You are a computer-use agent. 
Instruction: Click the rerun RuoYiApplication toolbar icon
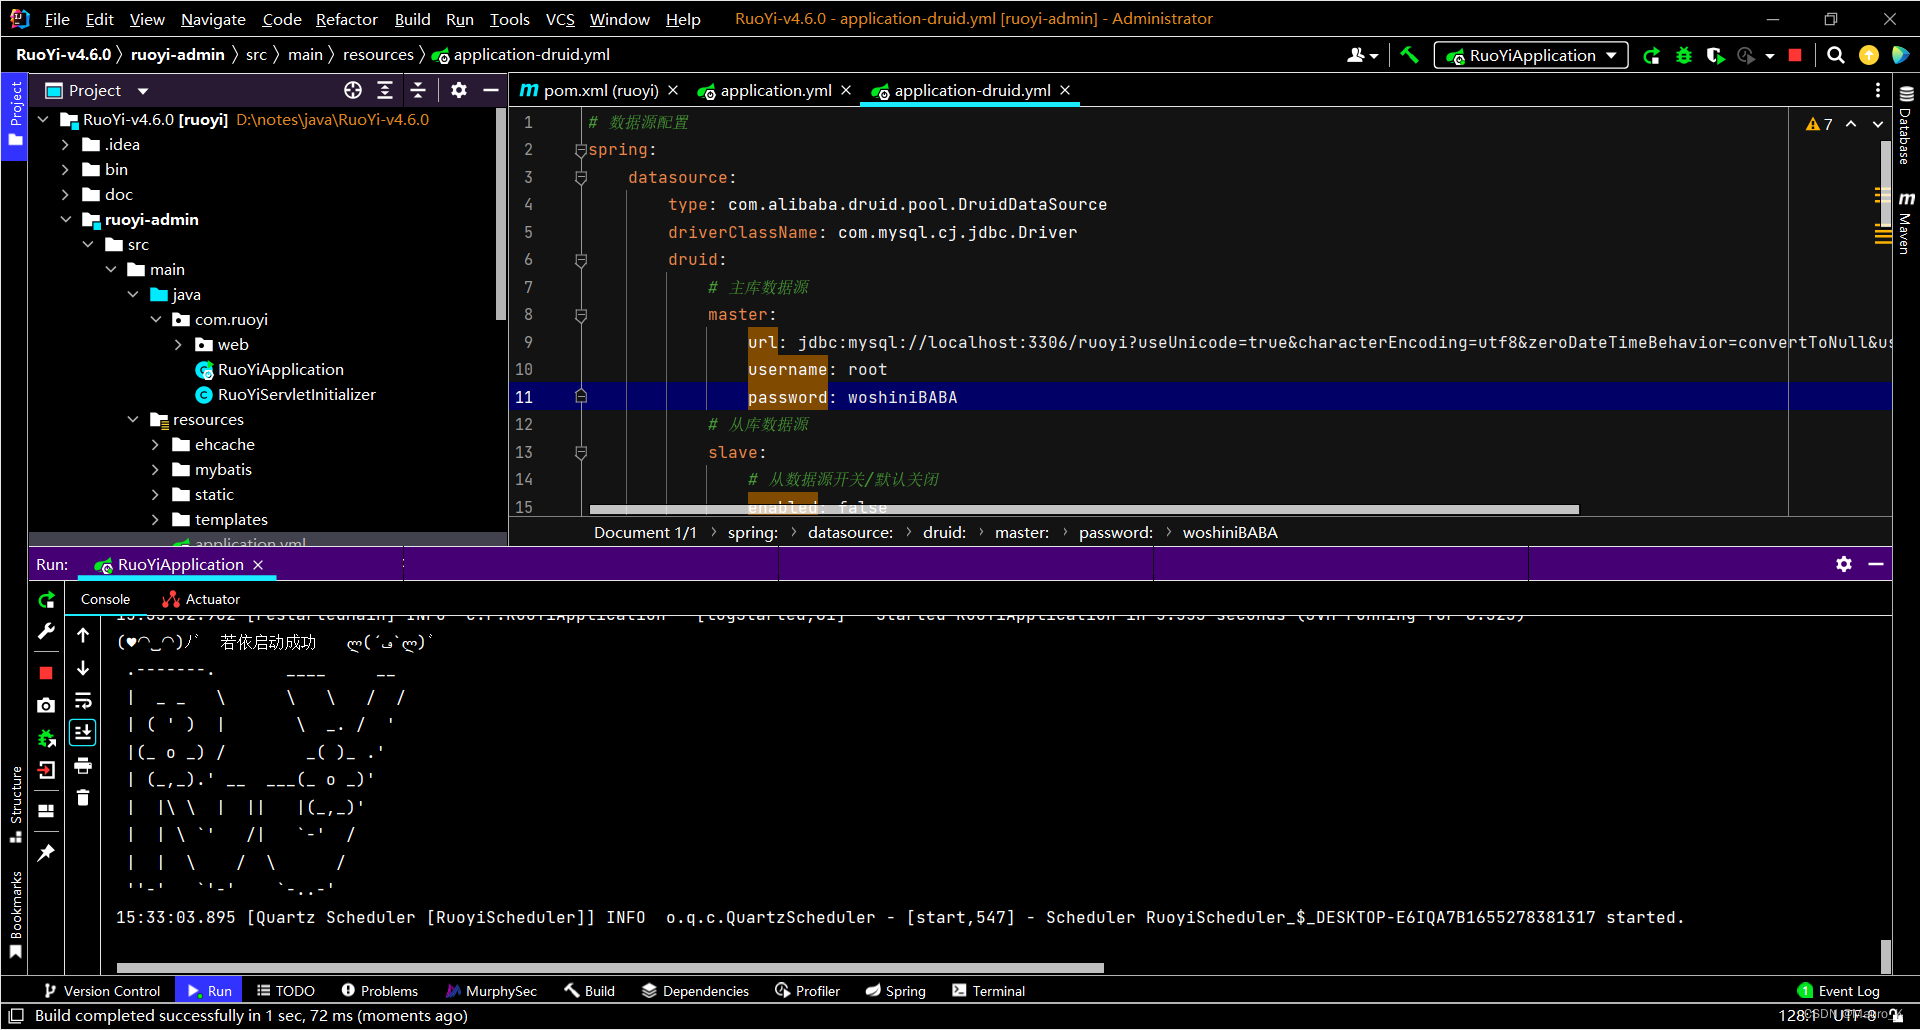(1652, 55)
